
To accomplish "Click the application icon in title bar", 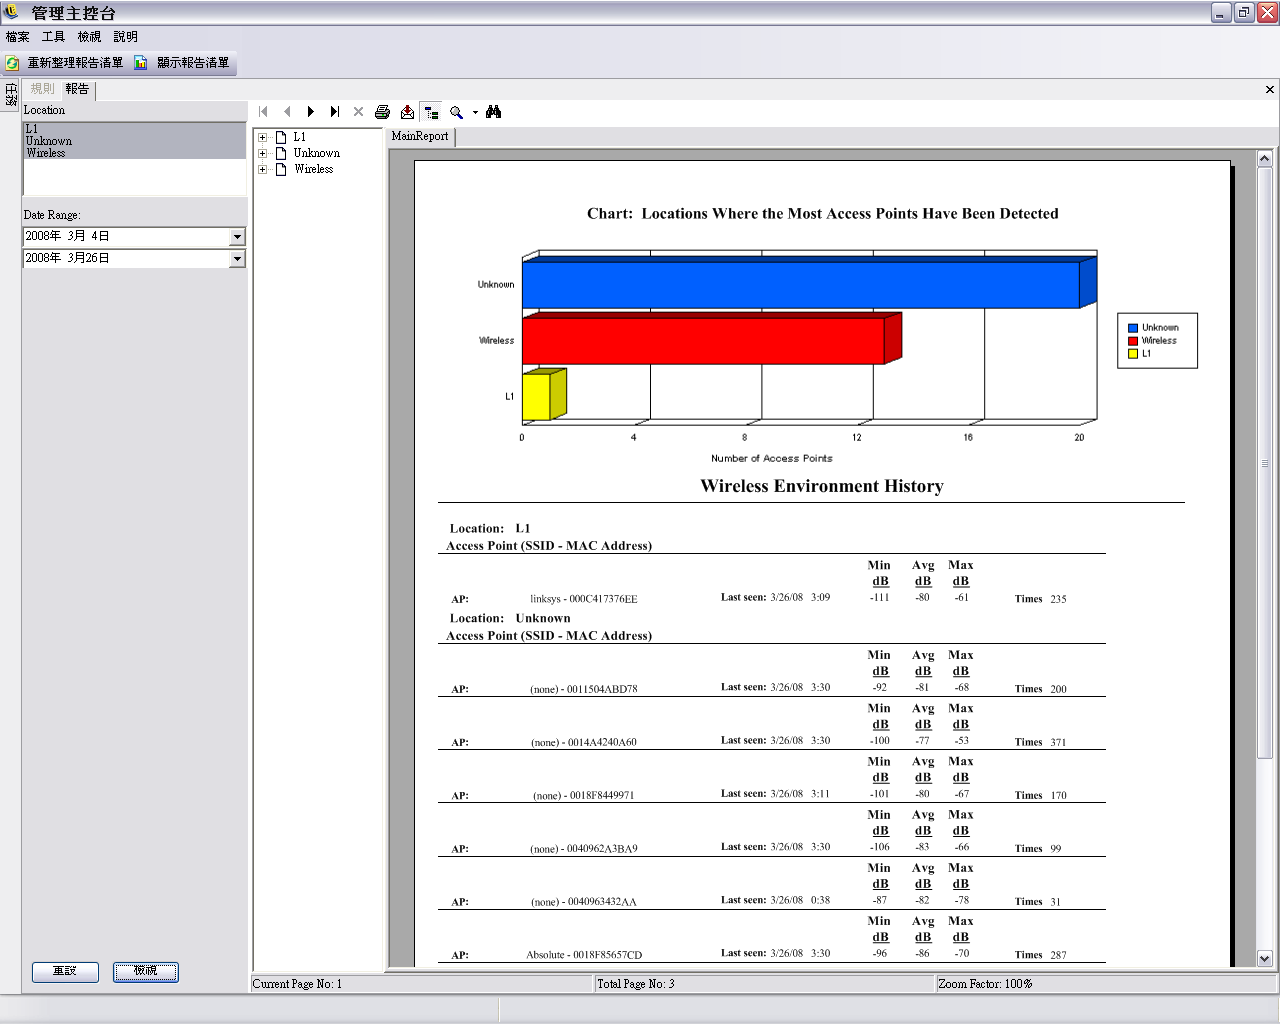I will (x=12, y=12).
